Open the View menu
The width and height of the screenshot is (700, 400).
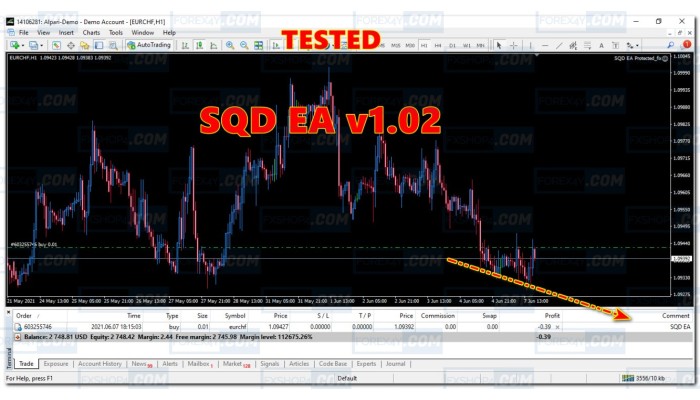43,33
